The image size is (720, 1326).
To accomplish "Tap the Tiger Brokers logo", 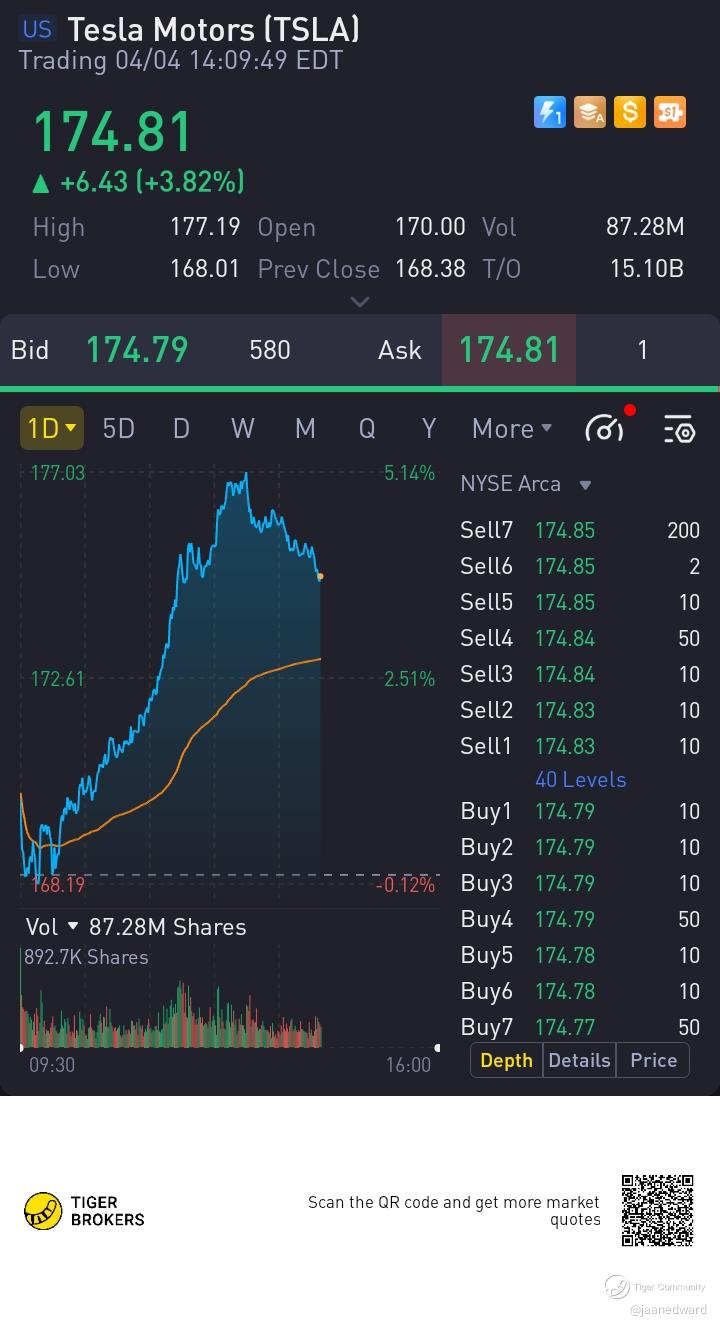I will (85, 1210).
